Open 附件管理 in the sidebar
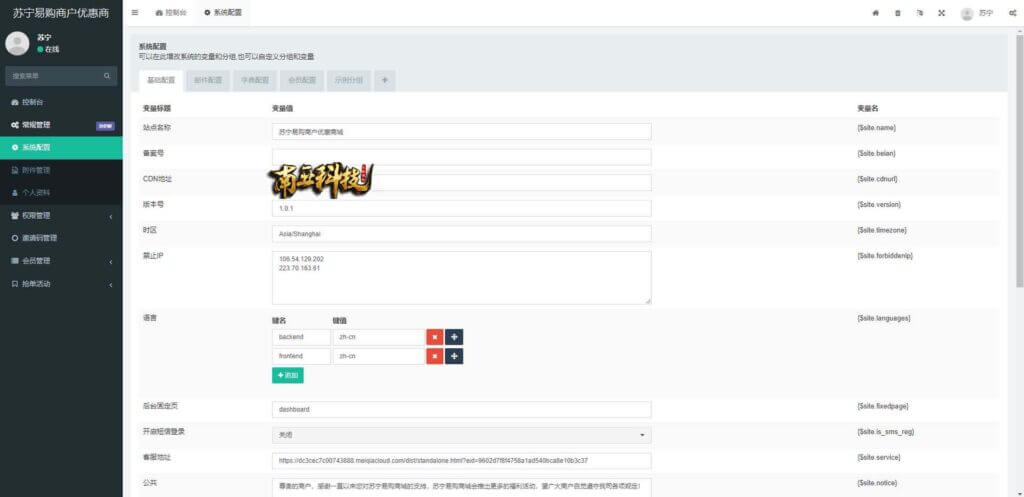Screen dimensions: 1024x497 tap(61, 170)
